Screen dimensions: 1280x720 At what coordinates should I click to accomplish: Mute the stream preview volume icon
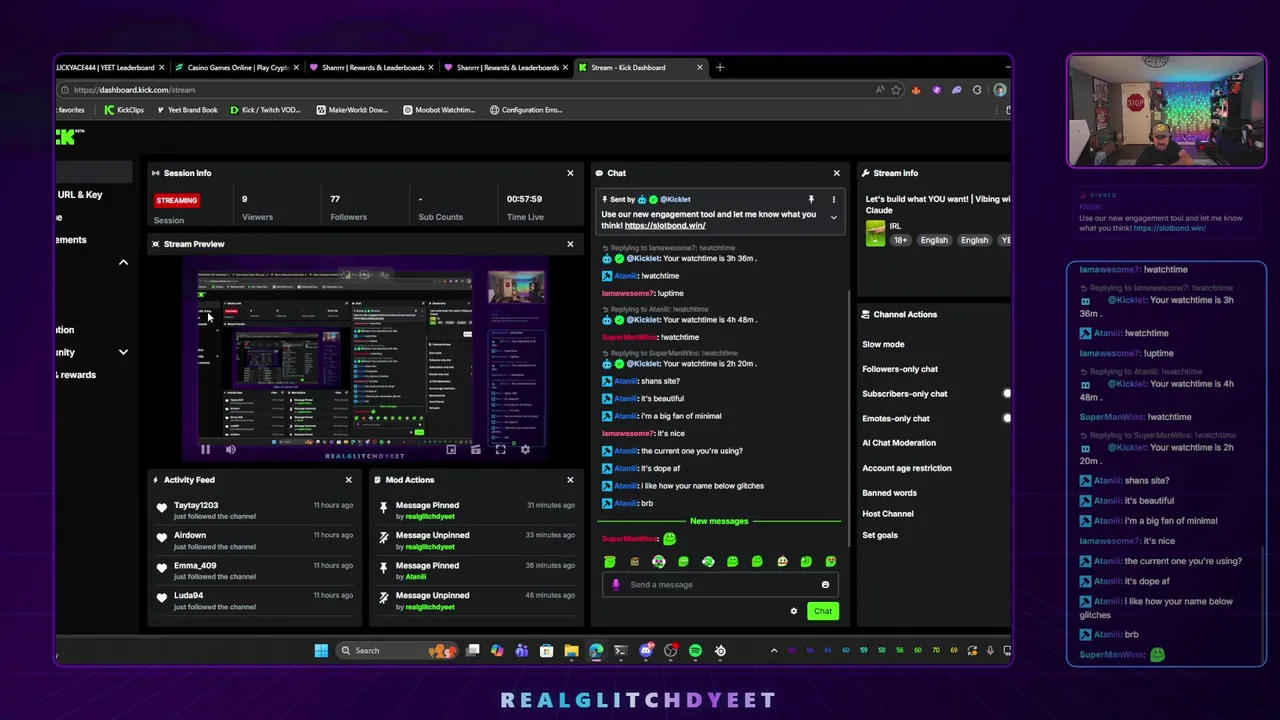(230, 450)
